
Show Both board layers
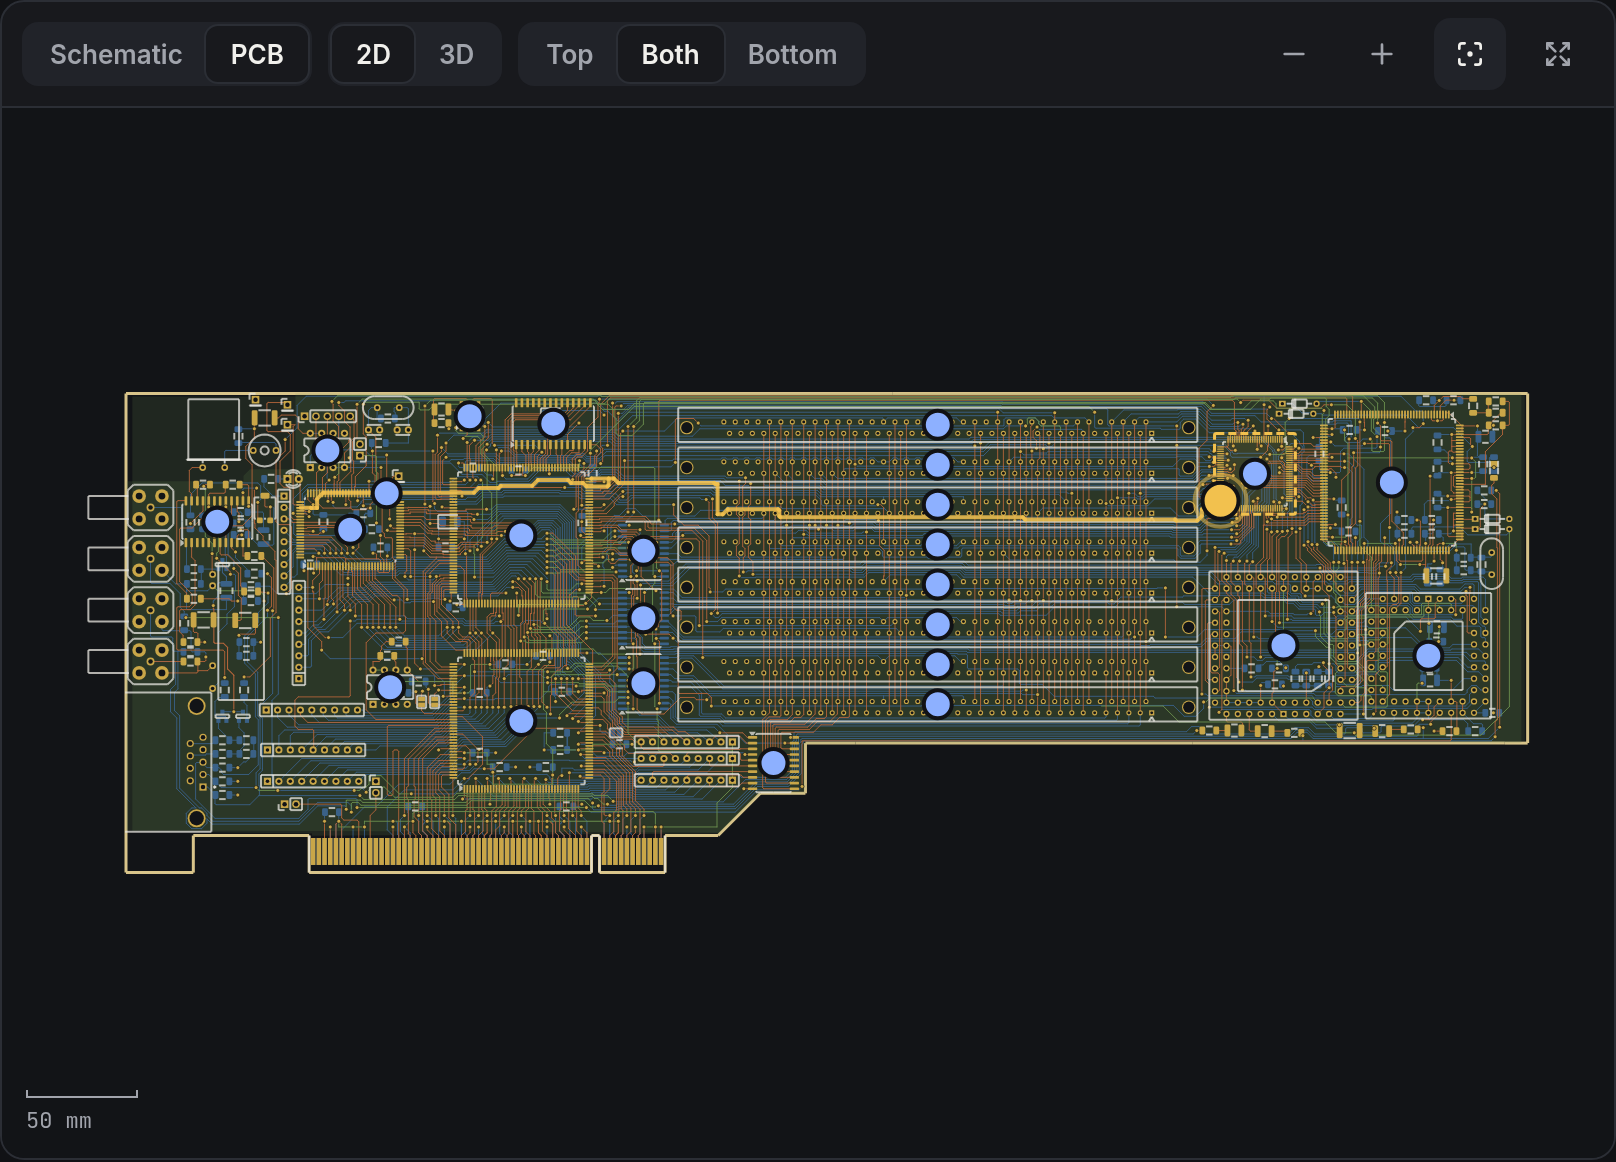pyautogui.click(x=670, y=54)
